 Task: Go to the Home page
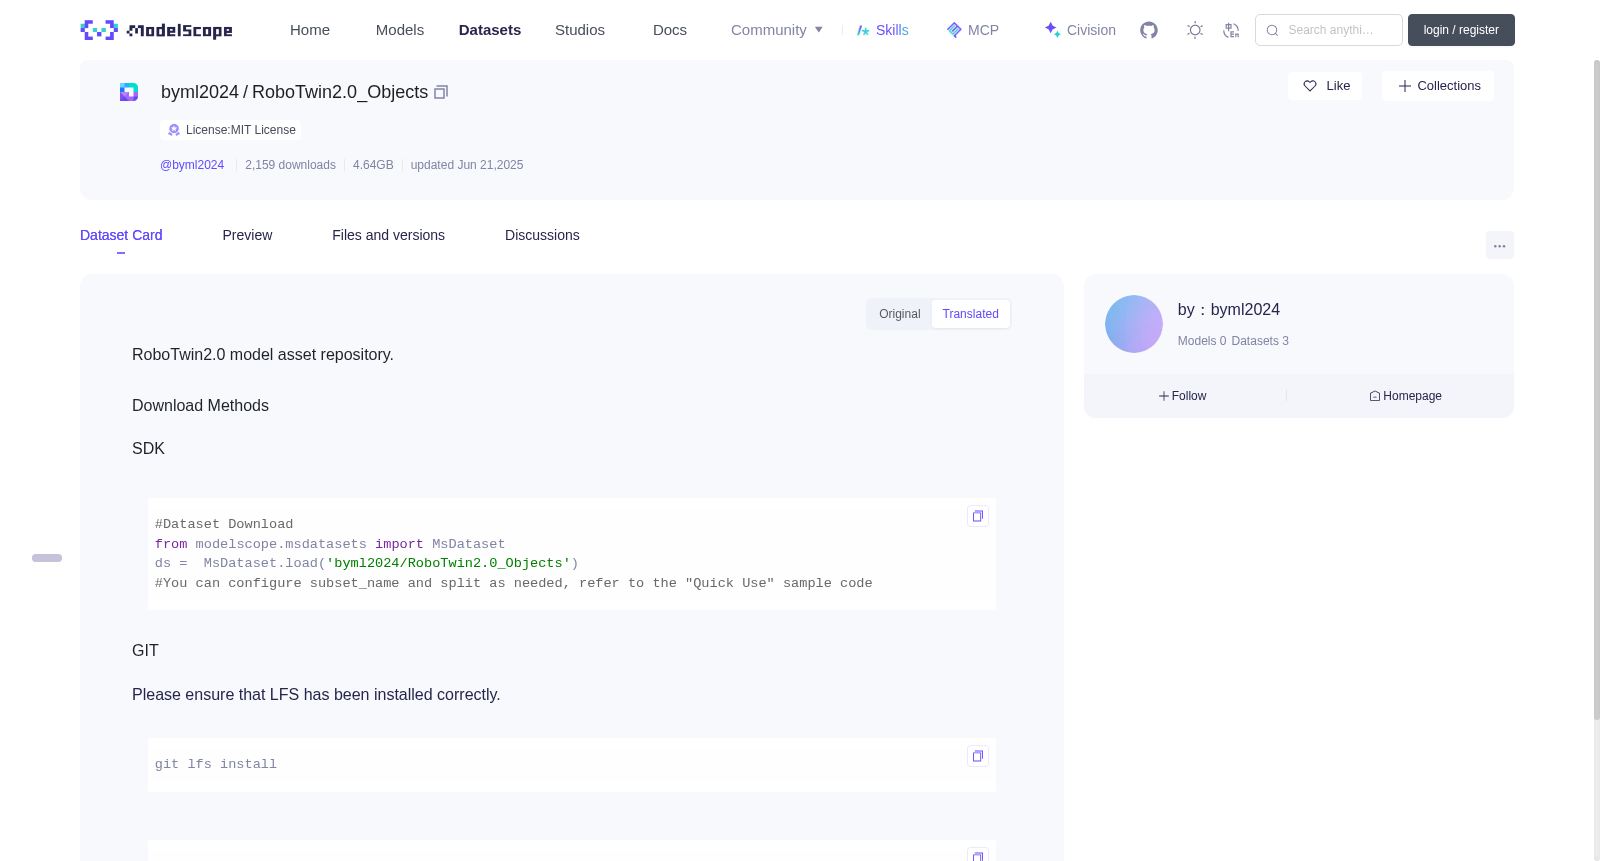[x=310, y=30]
